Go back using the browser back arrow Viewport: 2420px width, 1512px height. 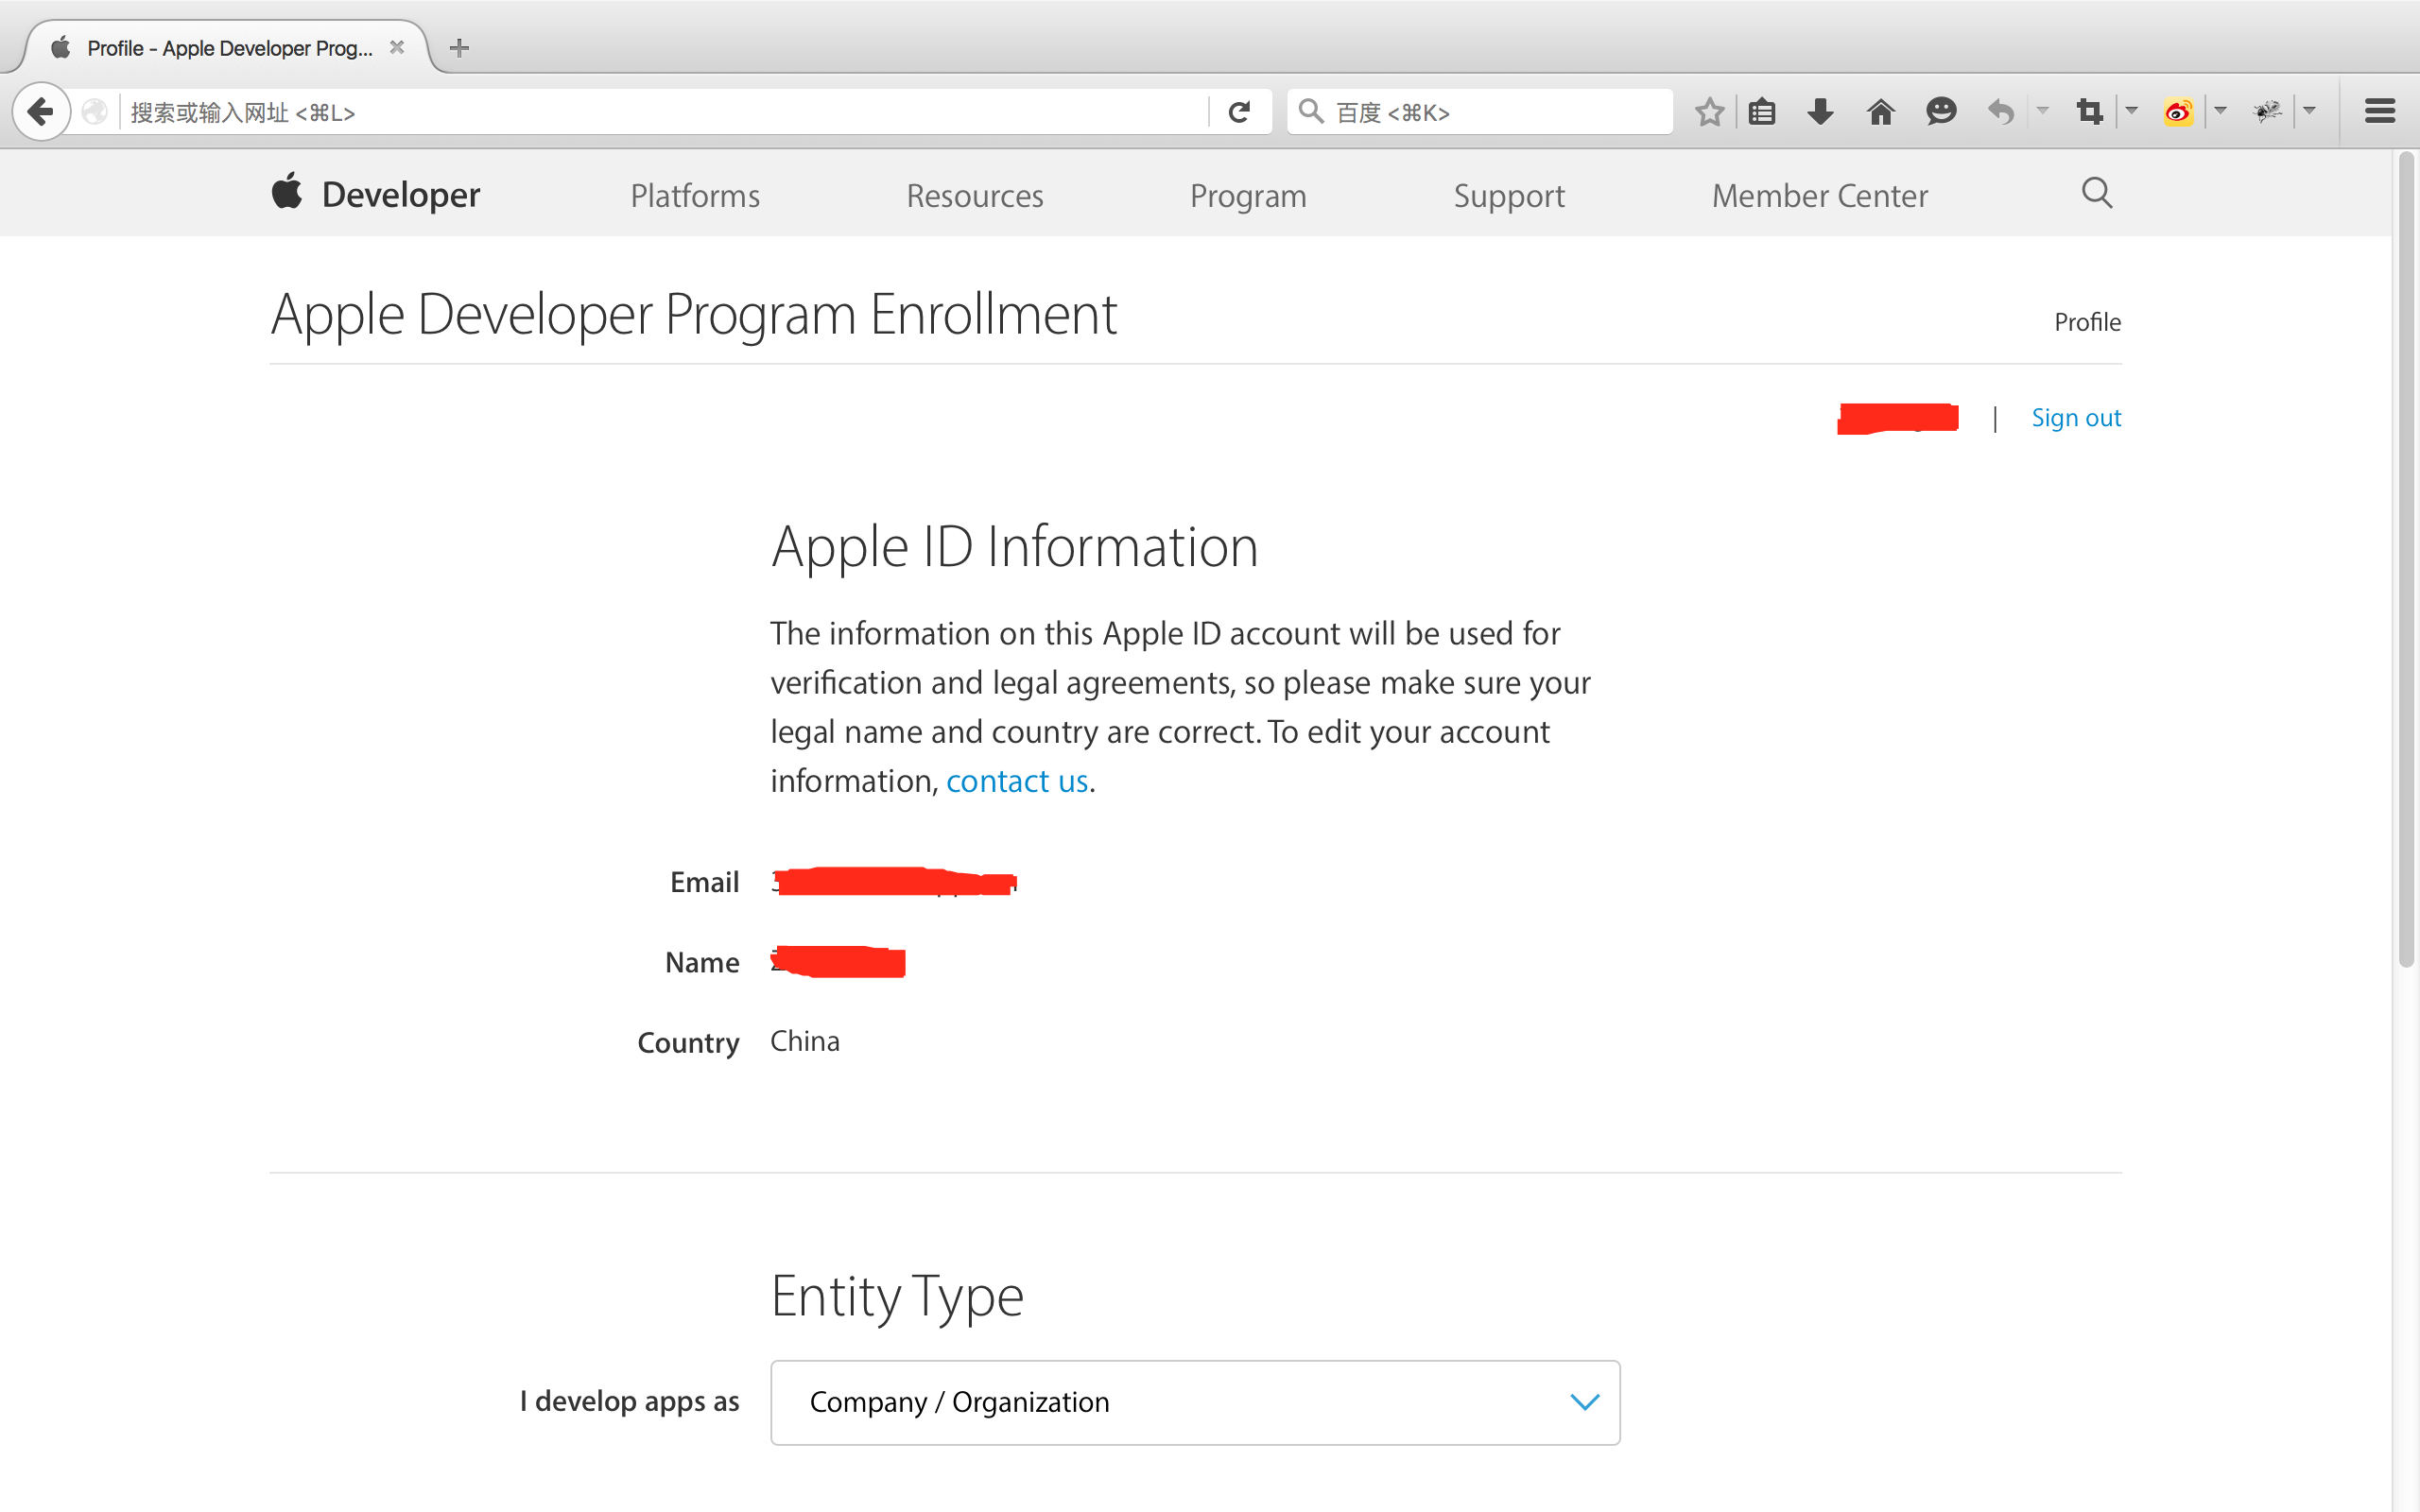[41, 111]
